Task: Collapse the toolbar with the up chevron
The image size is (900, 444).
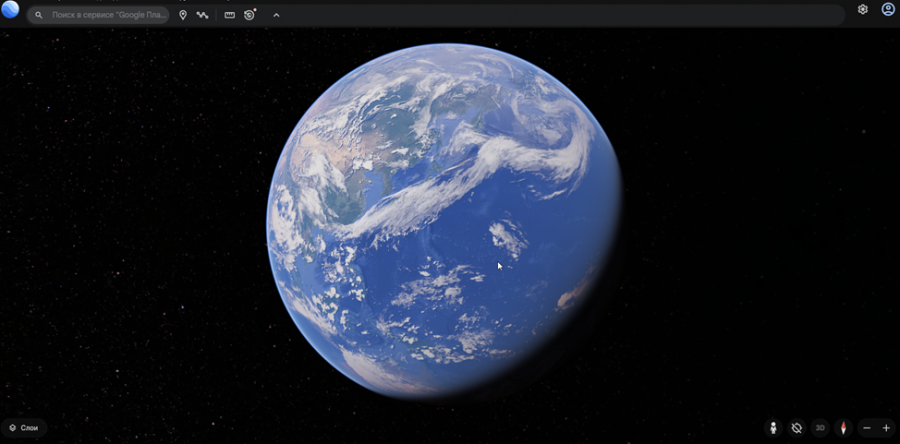Action: click(276, 15)
